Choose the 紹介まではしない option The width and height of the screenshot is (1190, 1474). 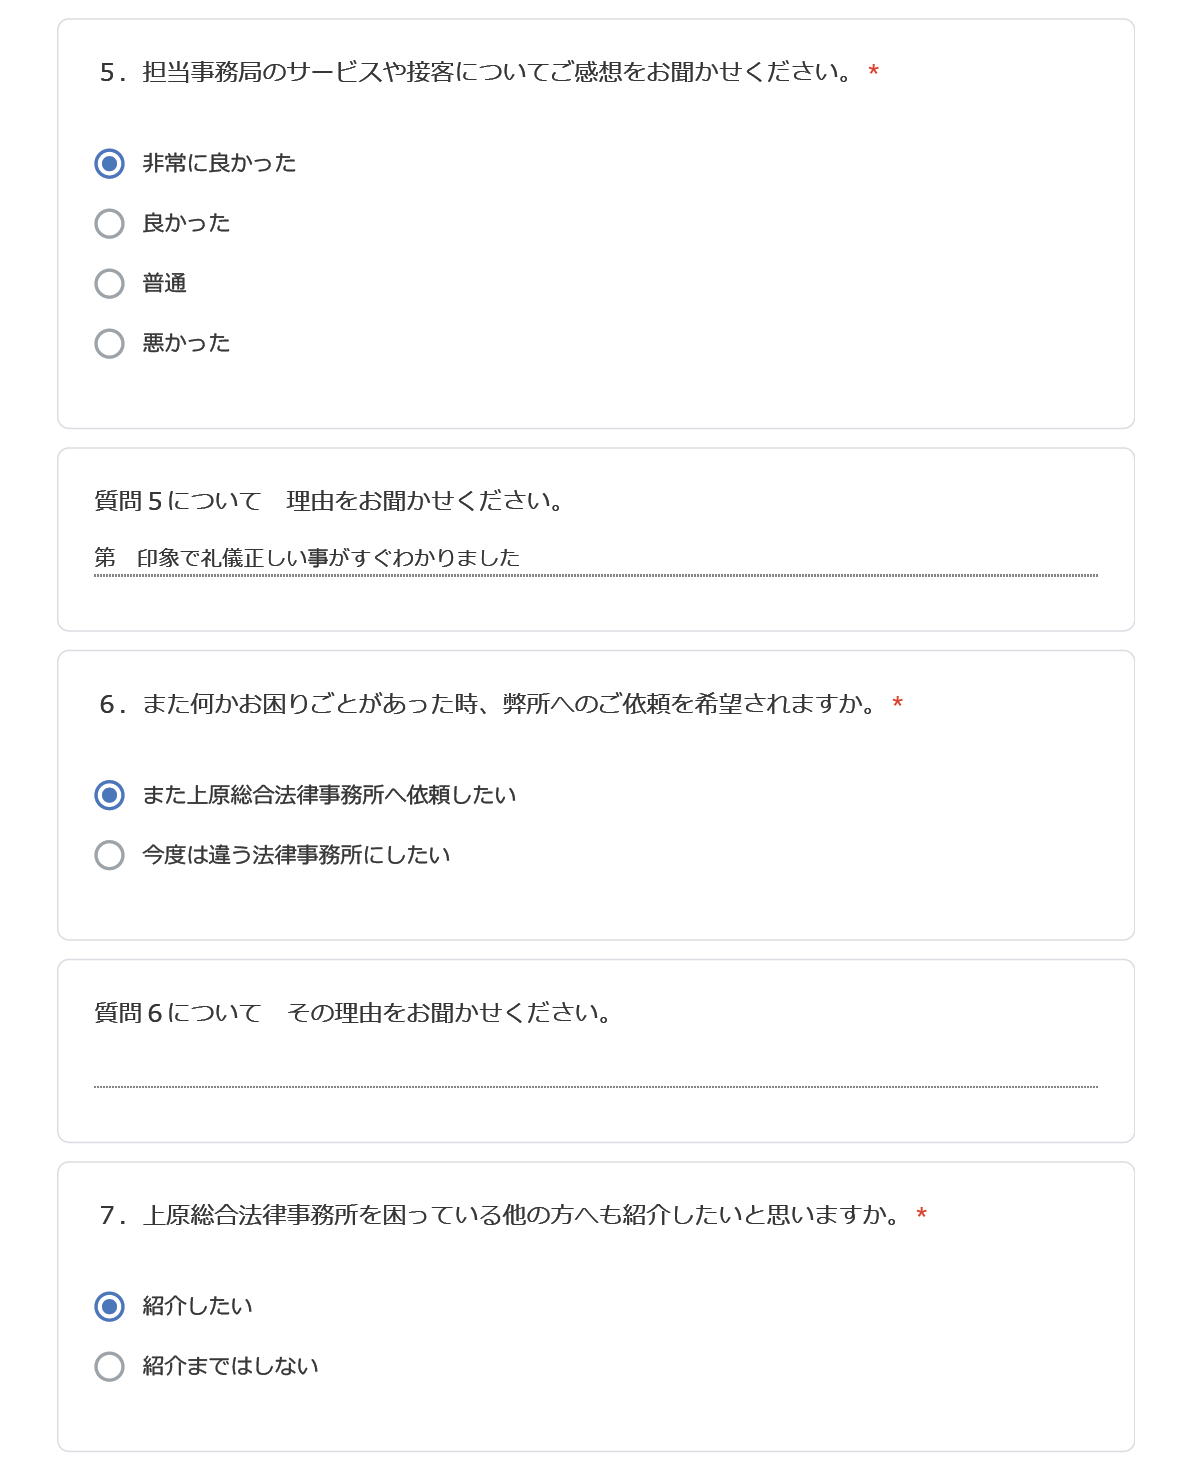(x=110, y=1366)
